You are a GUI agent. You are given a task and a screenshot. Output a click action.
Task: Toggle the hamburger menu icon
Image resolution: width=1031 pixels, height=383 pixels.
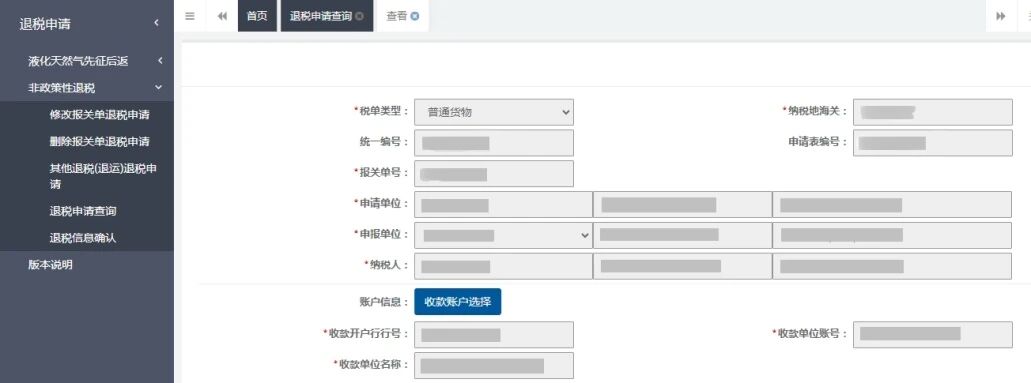tap(190, 16)
